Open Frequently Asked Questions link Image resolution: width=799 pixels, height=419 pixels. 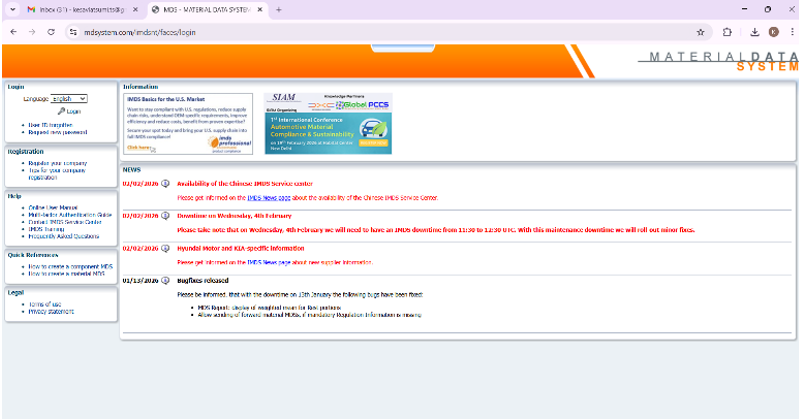tap(64, 236)
